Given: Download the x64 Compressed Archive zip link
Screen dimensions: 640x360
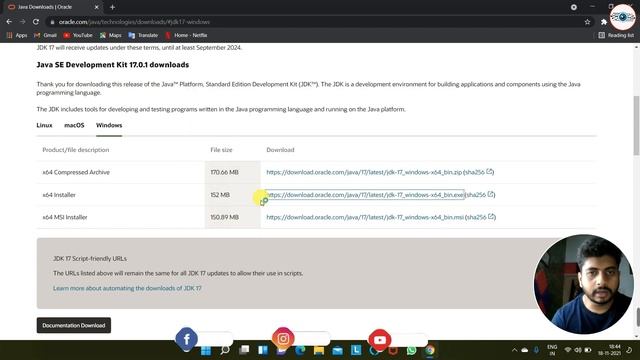Looking at the screenshot, I should (364, 172).
